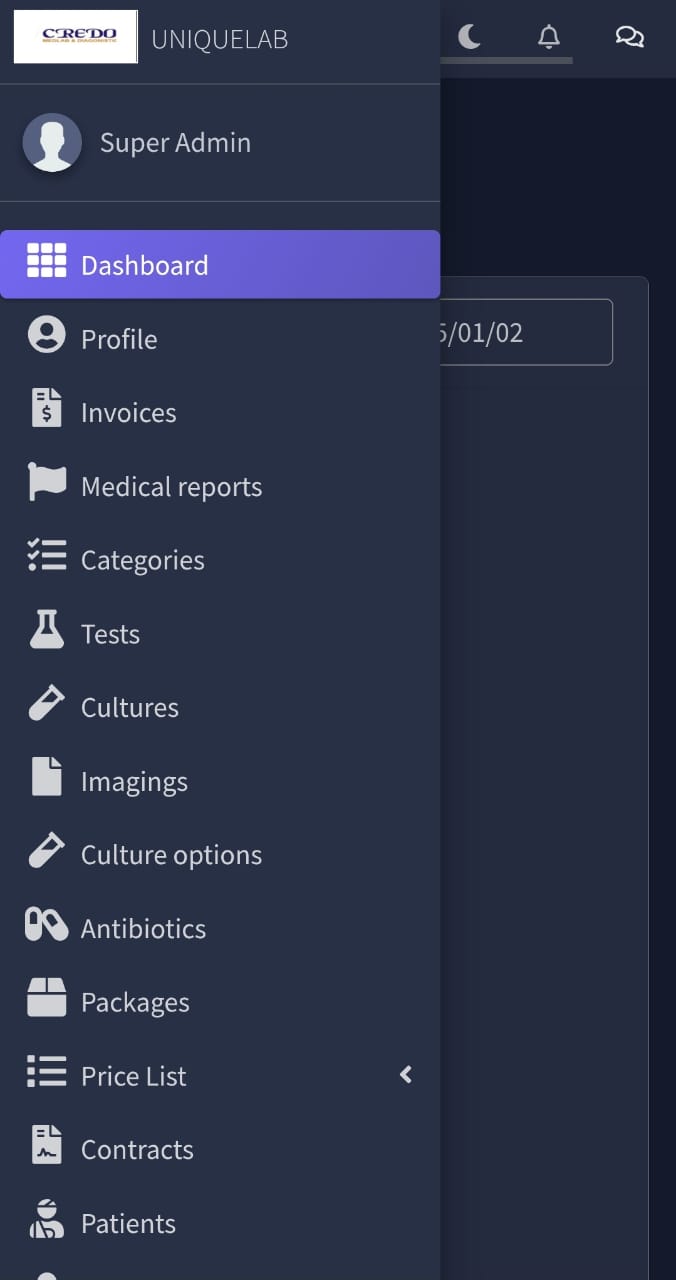The image size is (676, 1280).
Task: Click the Medical reports flag icon
Action: click(46, 482)
